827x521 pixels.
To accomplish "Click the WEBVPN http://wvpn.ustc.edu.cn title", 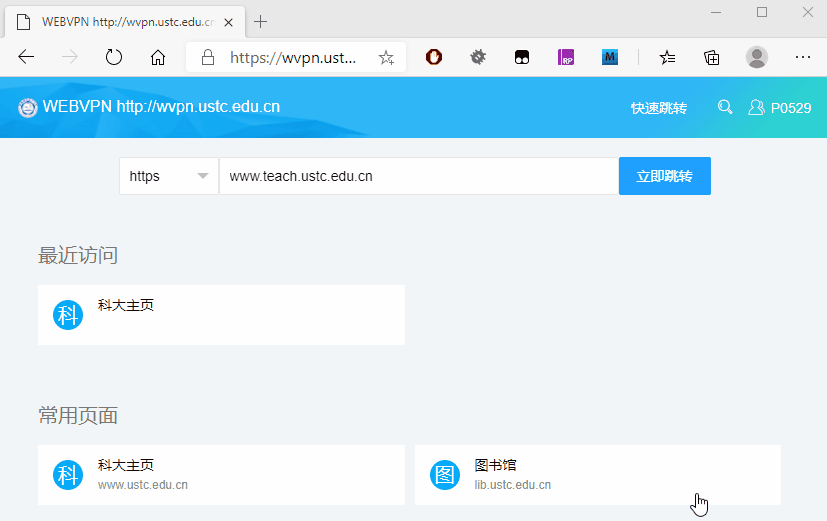I will click(161, 107).
